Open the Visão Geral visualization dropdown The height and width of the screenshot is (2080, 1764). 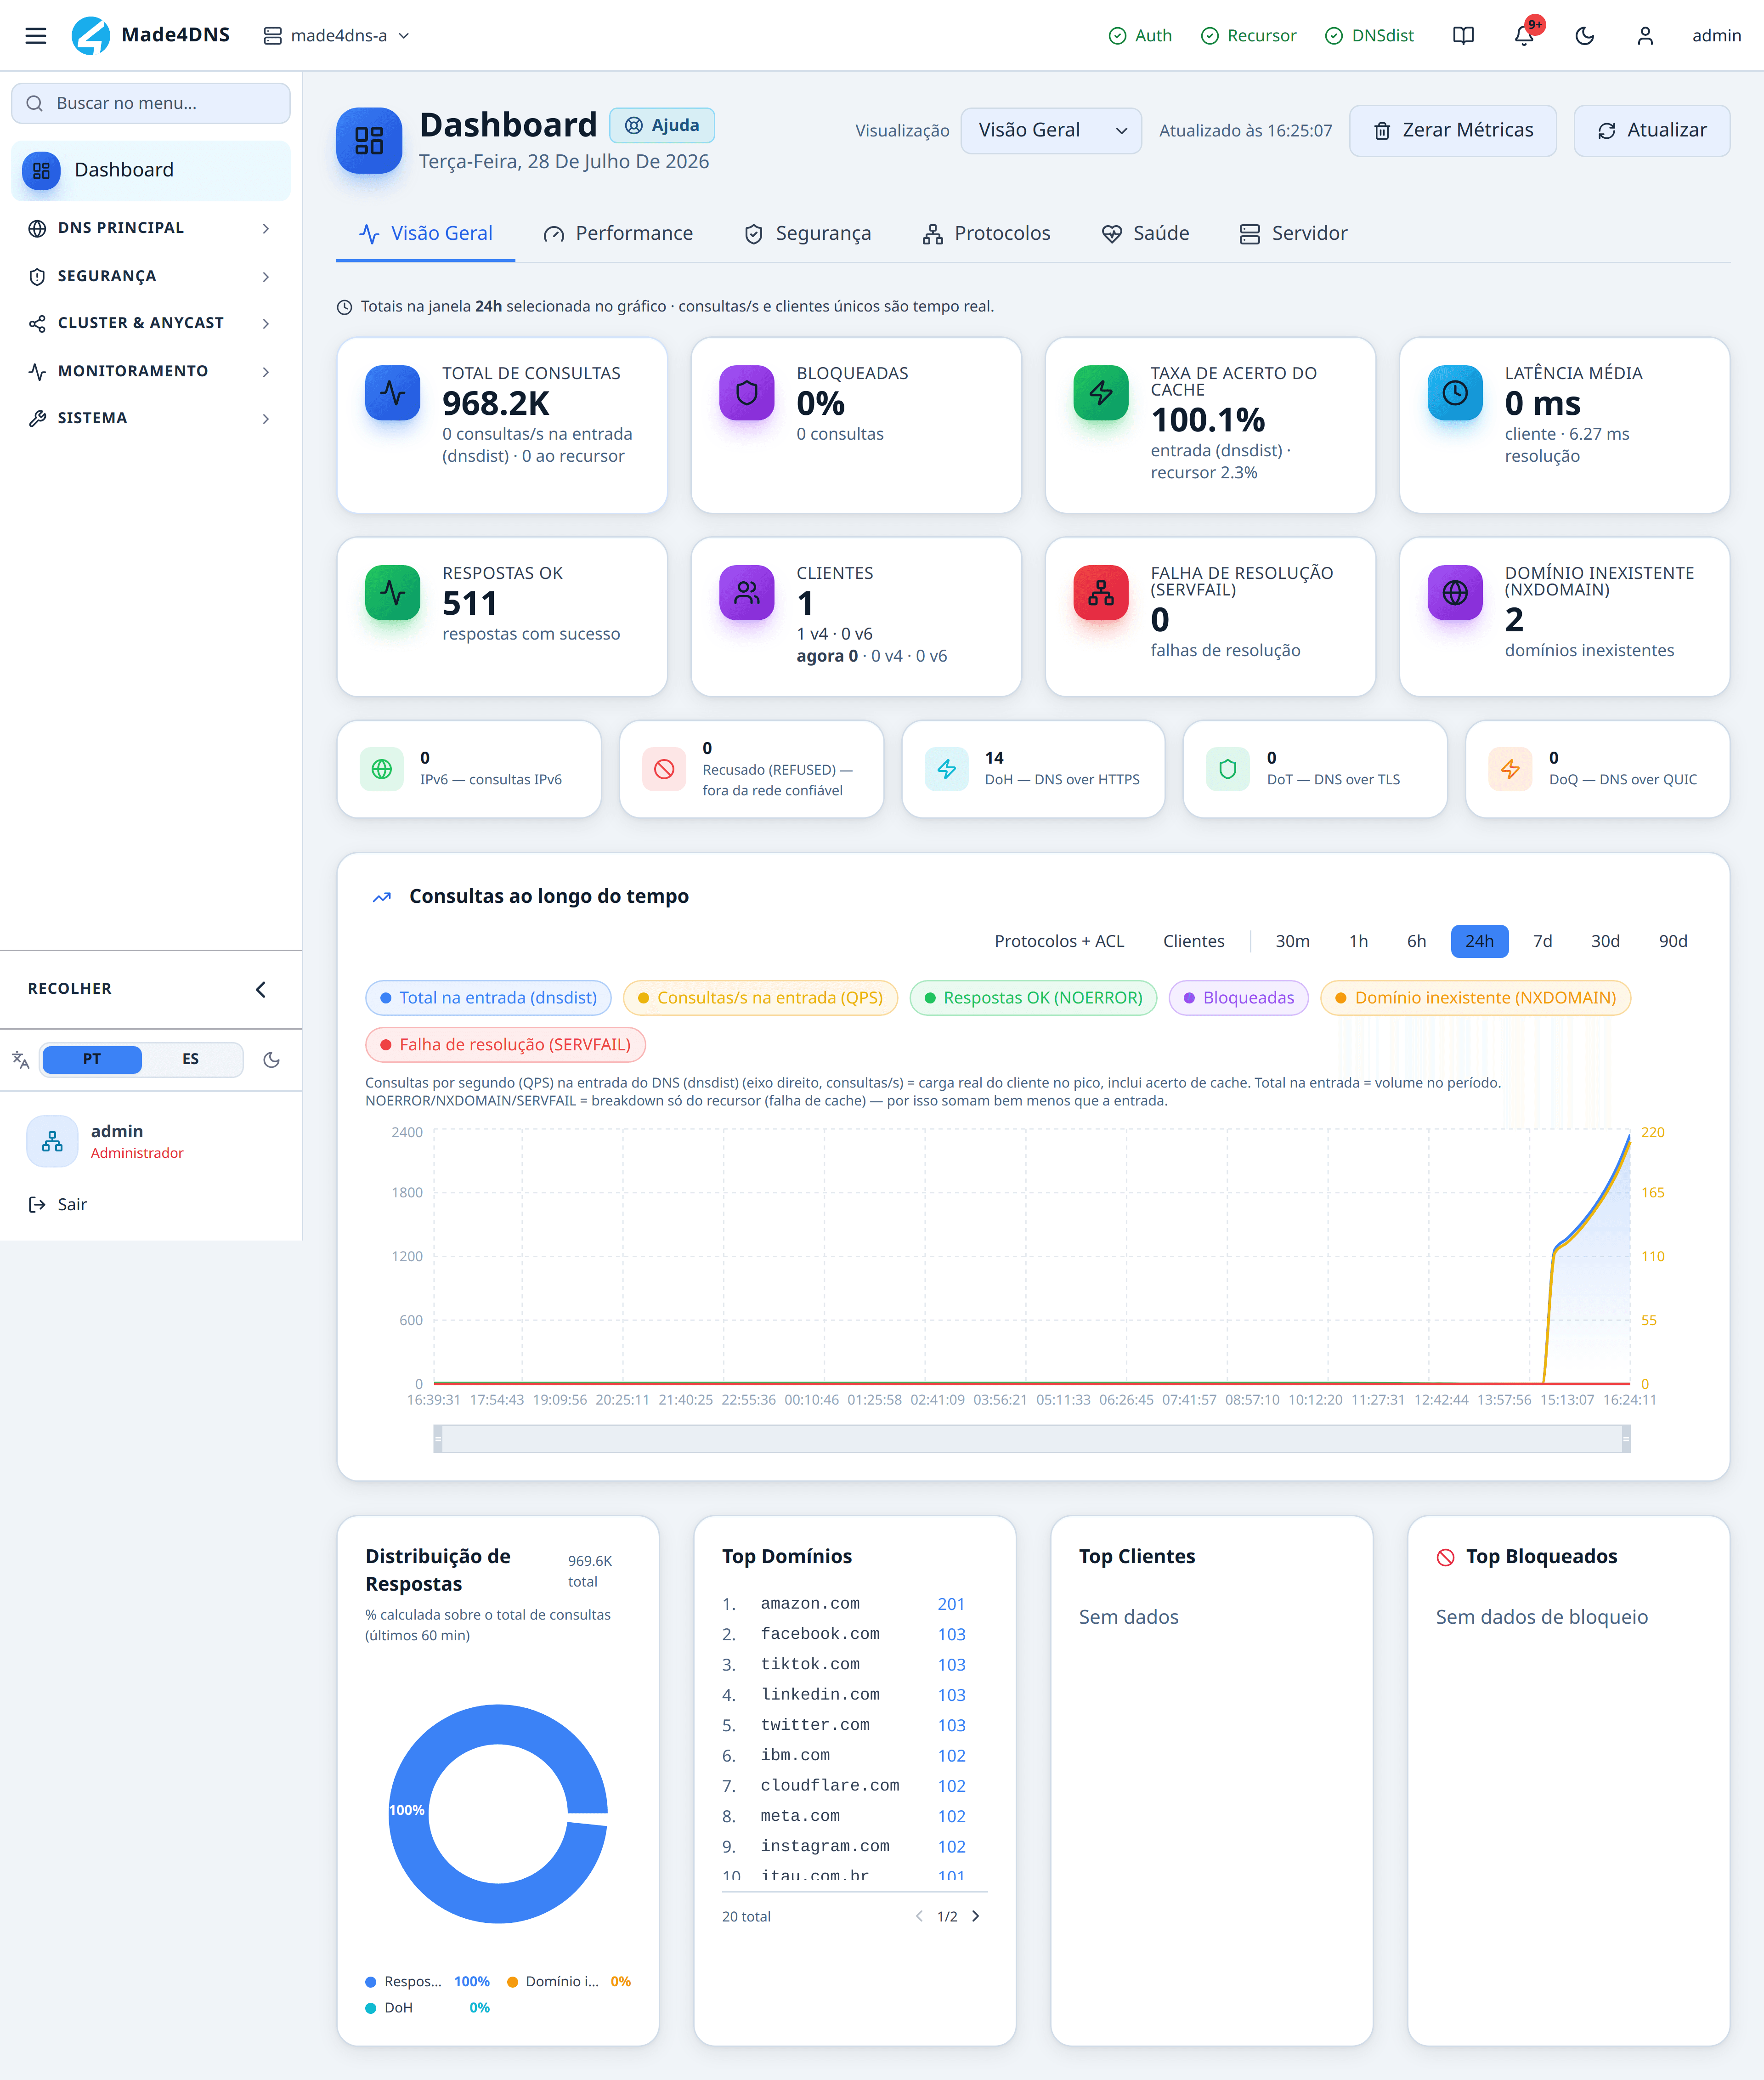point(1051,131)
